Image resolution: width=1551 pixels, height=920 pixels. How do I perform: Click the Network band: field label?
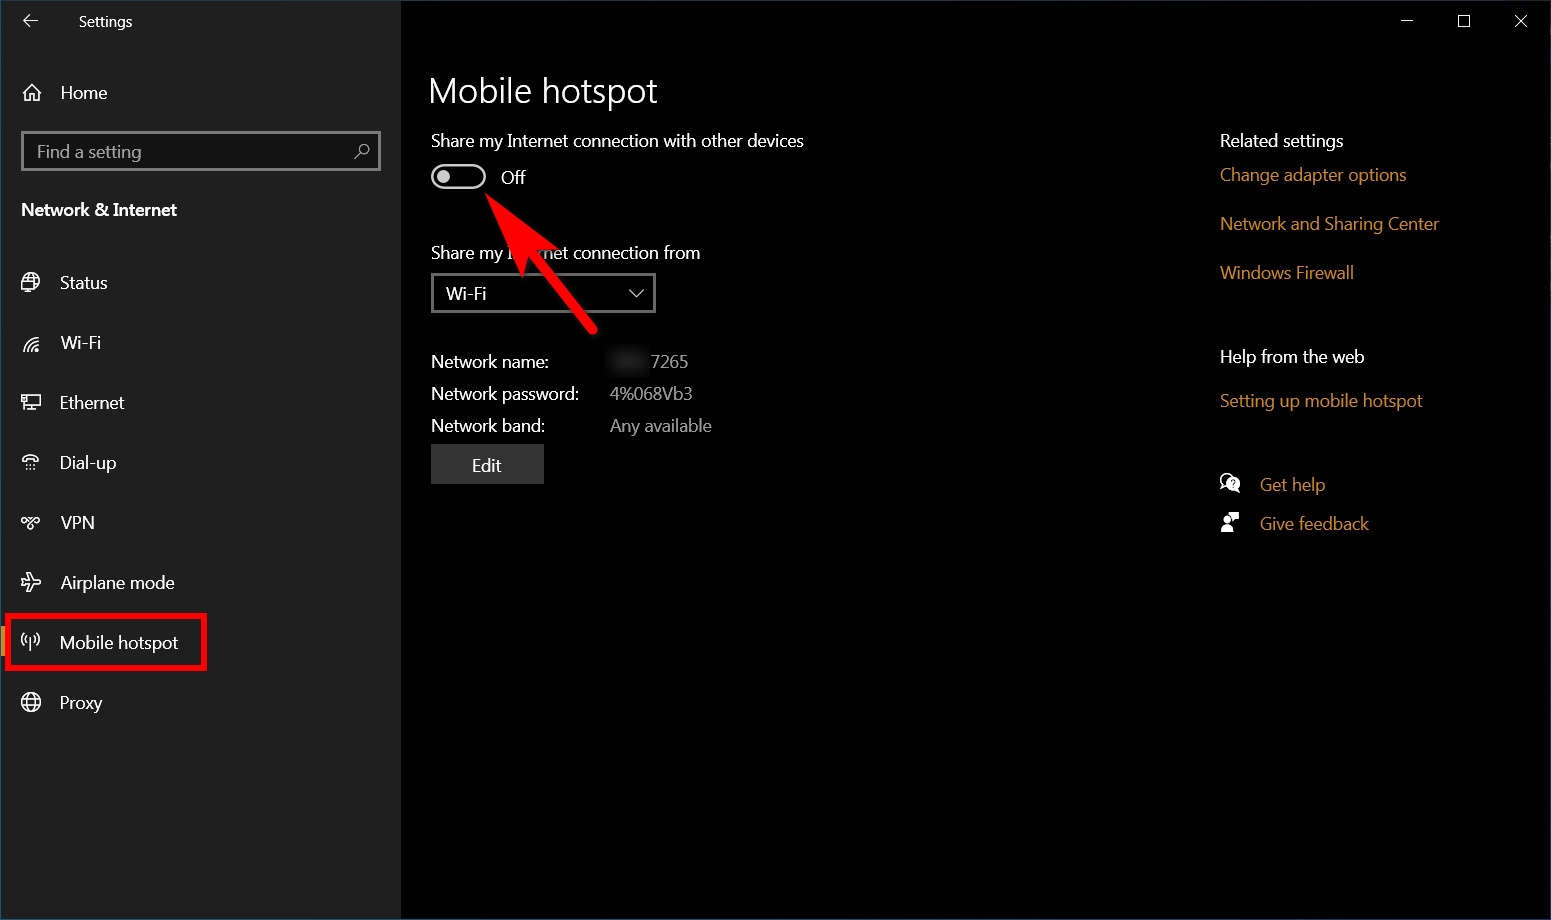click(488, 426)
